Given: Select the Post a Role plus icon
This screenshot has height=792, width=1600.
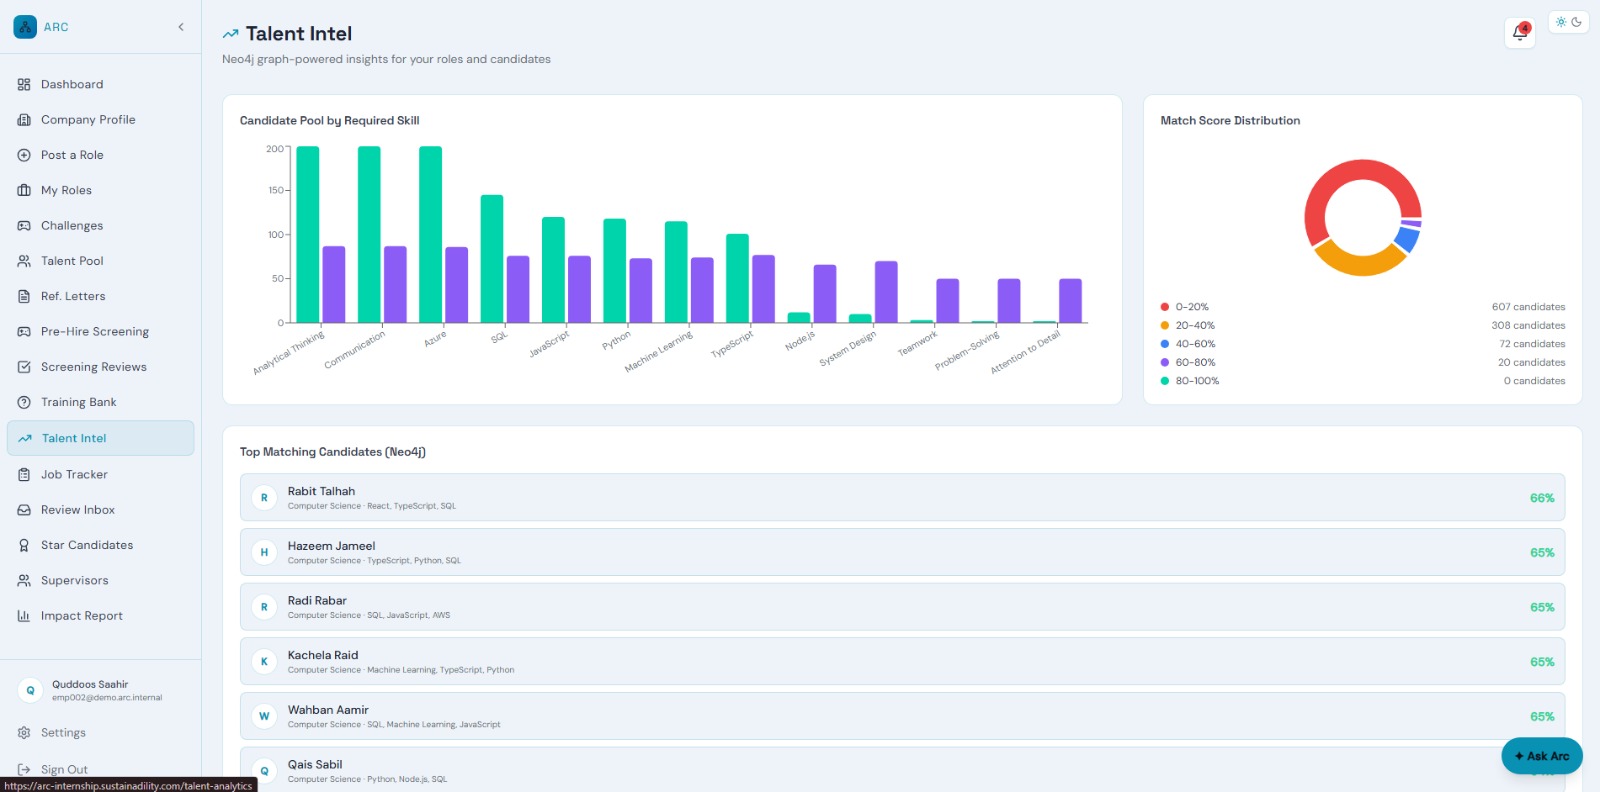Looking at the screenshot, I should click(24, 155).
